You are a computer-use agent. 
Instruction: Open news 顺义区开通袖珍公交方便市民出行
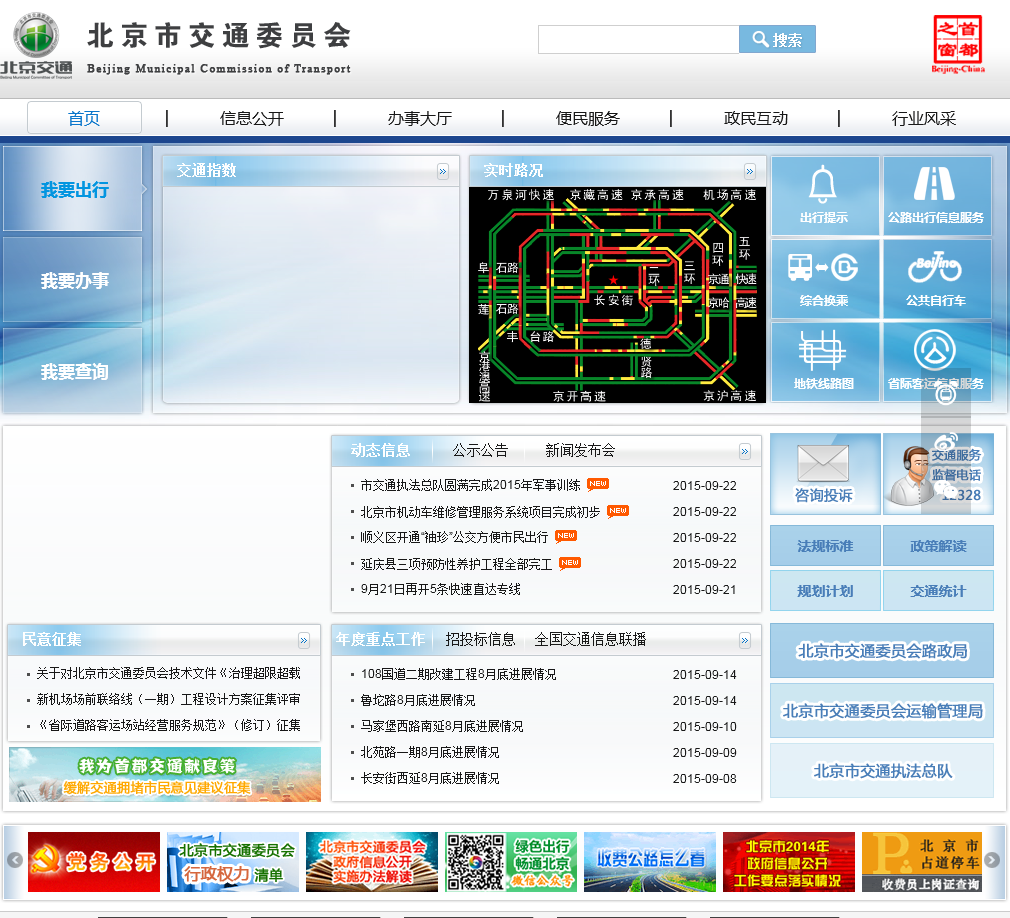[454, 537]
